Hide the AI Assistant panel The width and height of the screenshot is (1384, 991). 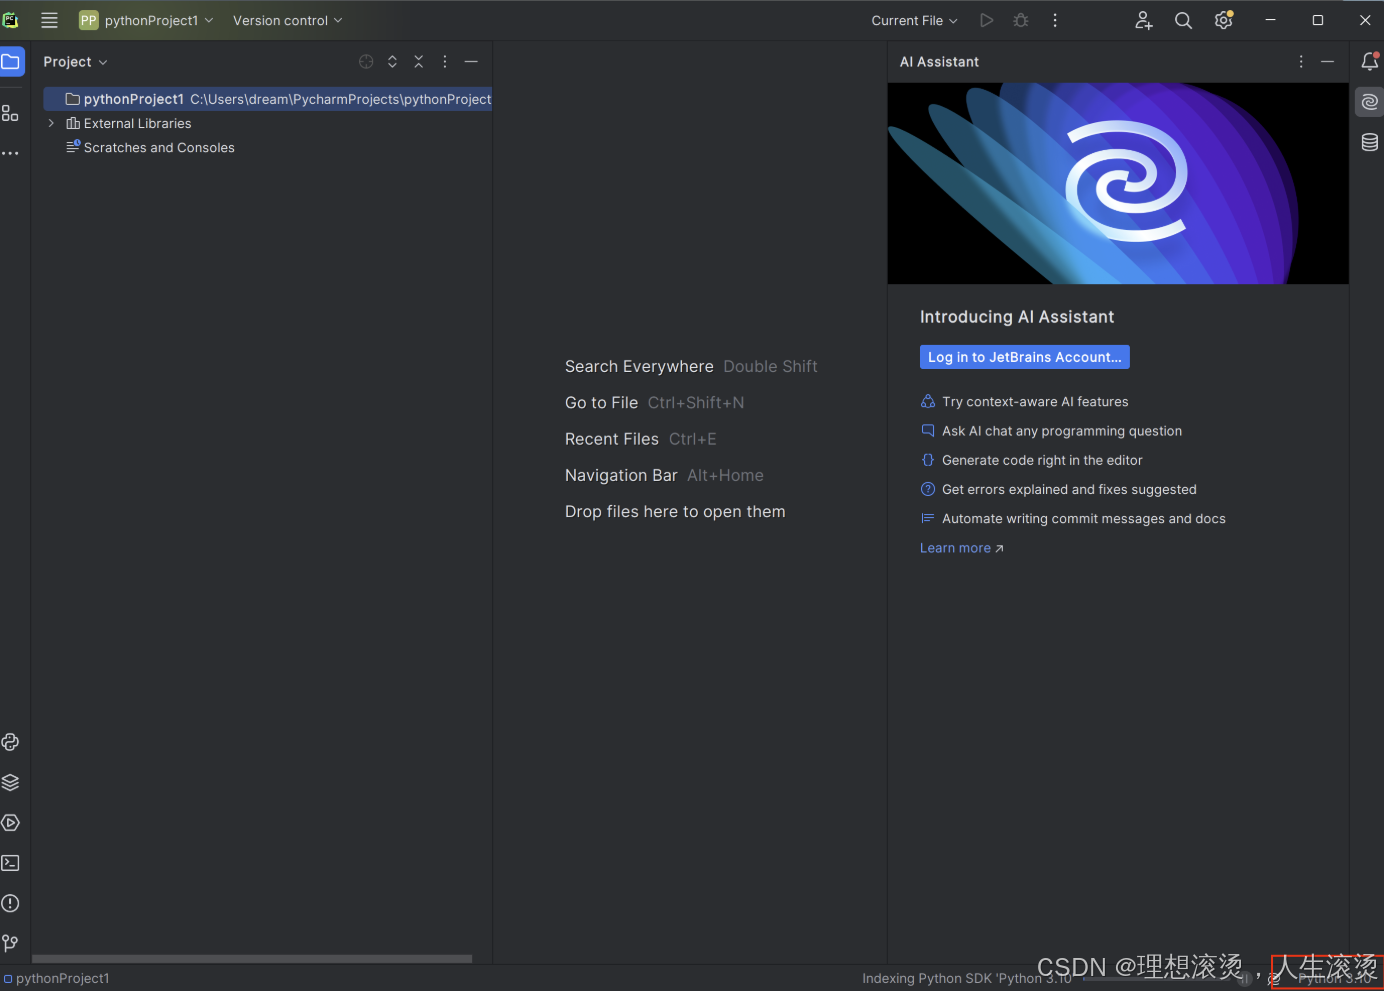(1328, 62)
